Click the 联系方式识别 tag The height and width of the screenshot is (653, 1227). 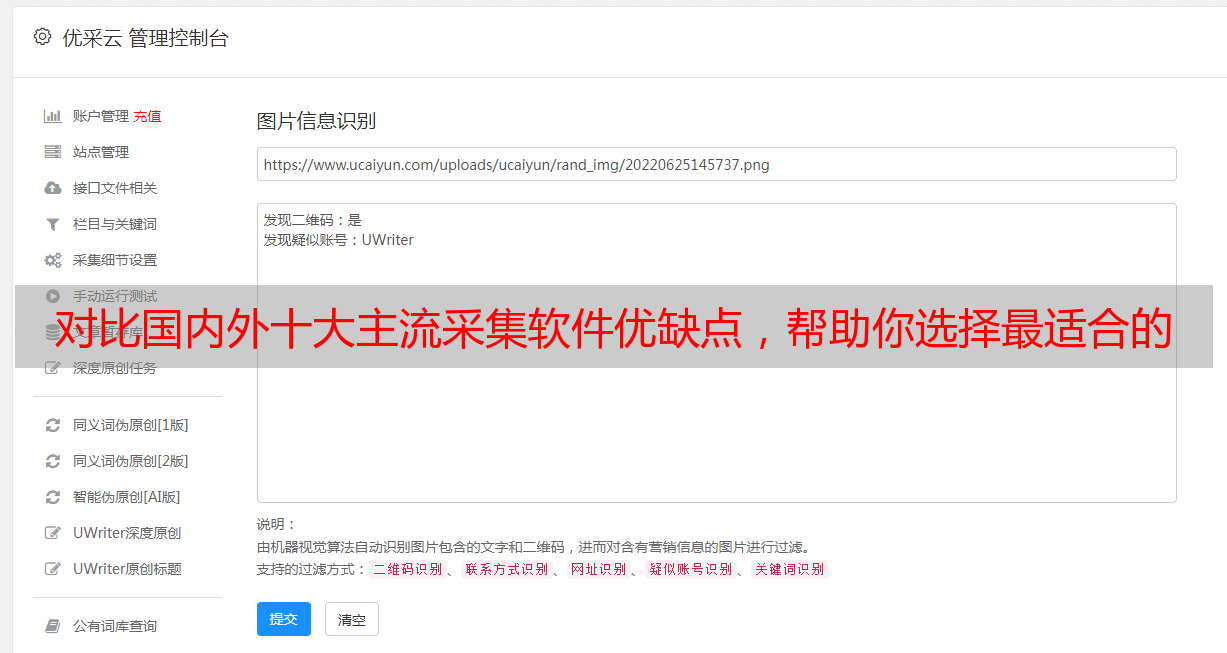pos(506,569)
